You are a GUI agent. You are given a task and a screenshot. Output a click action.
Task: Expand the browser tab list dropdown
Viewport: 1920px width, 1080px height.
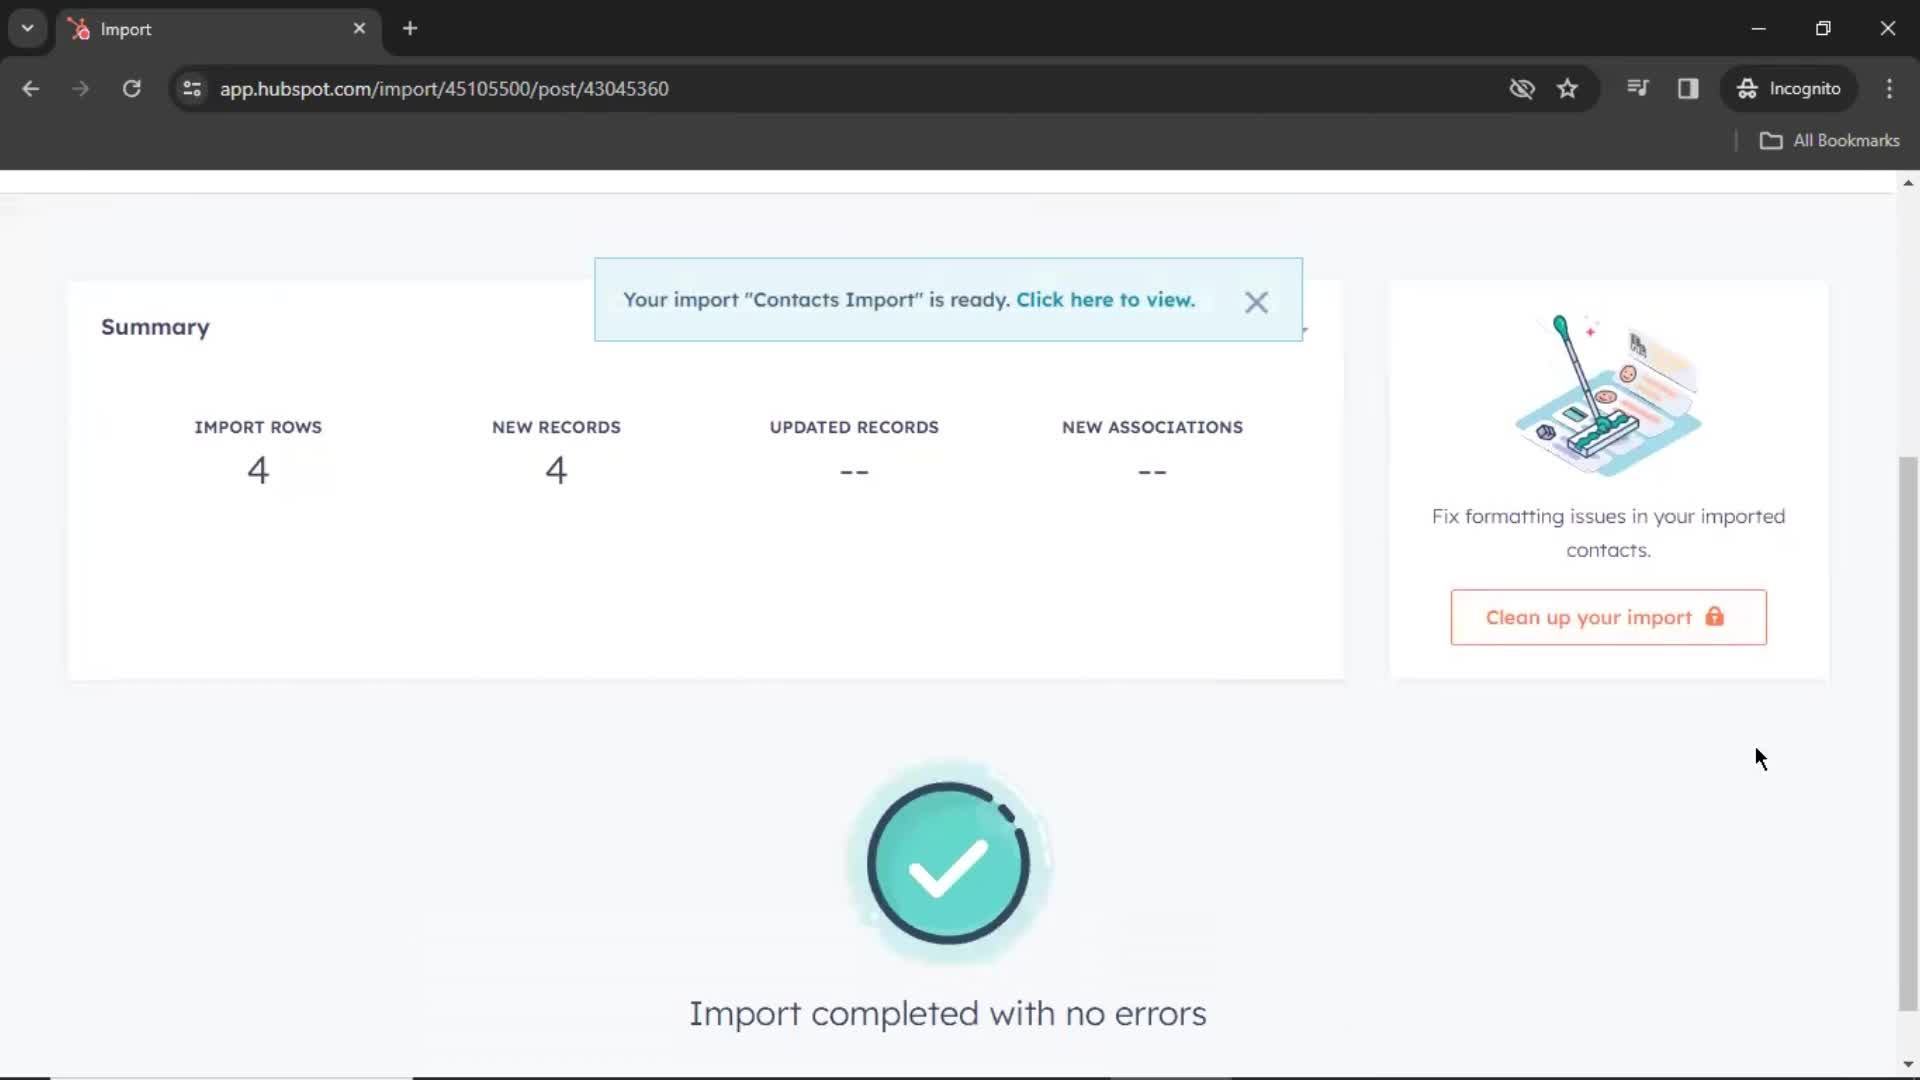(x=26, y=28)
